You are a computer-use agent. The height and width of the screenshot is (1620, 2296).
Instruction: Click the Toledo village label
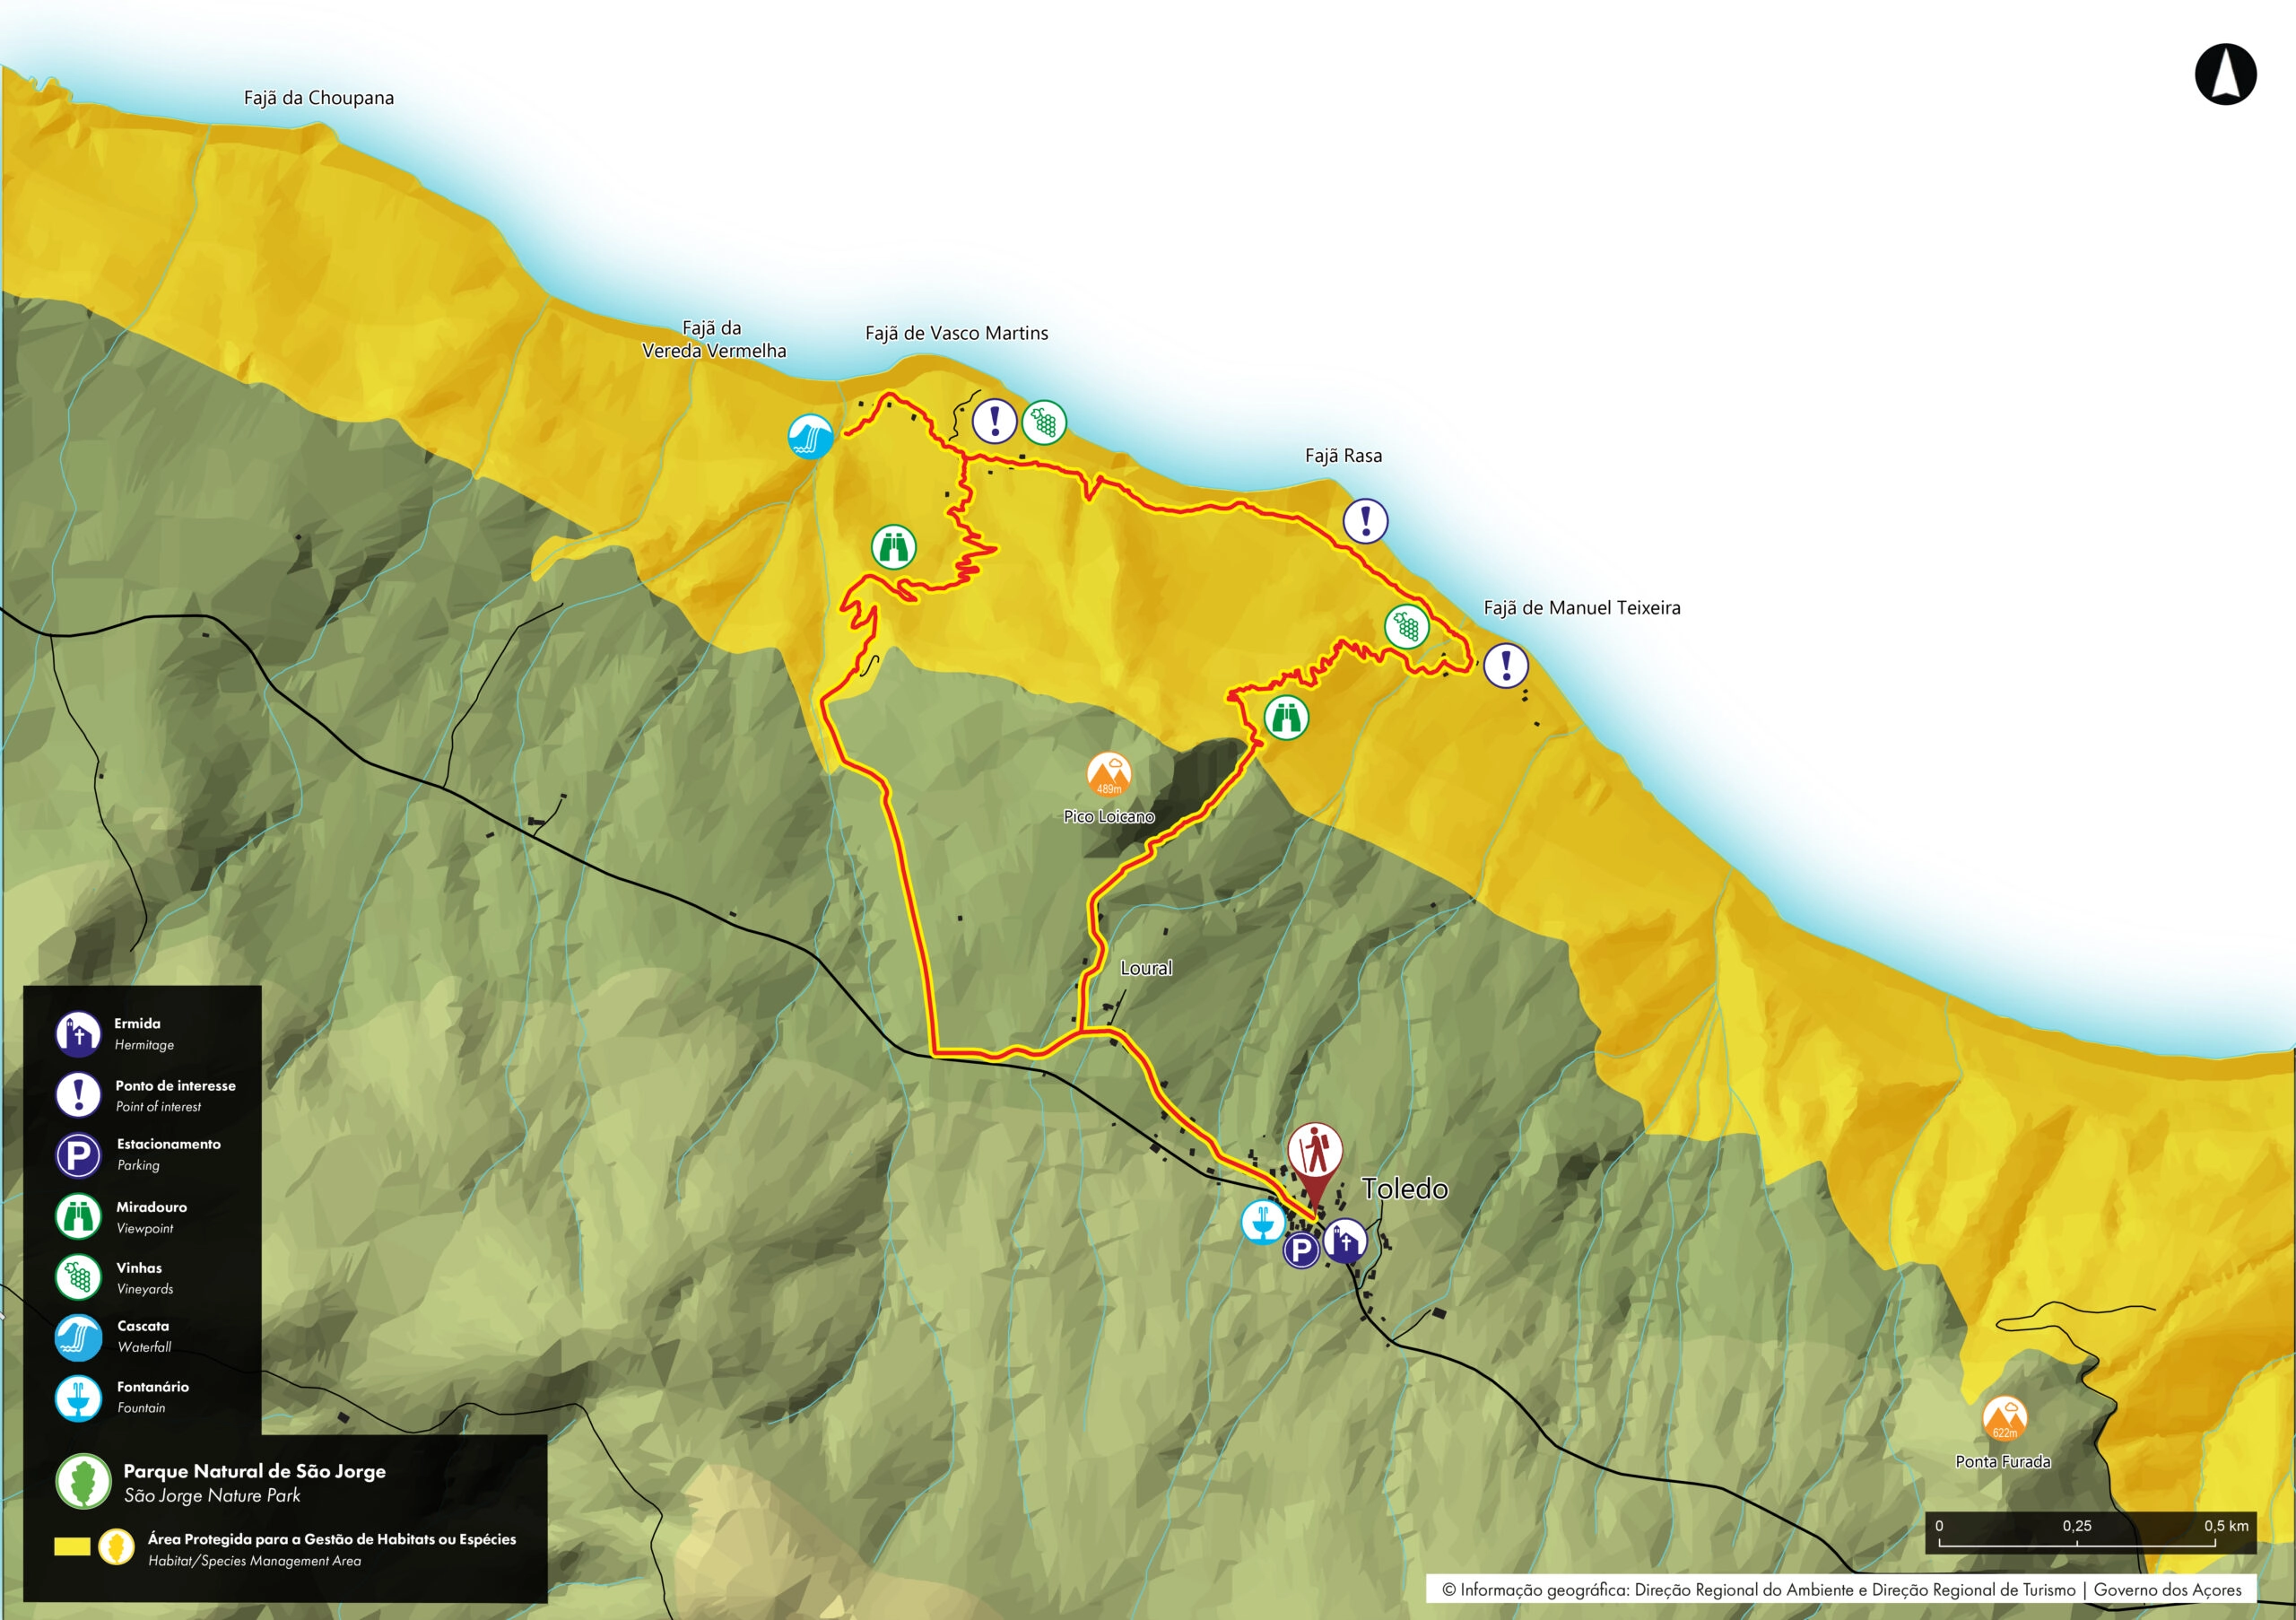[x=1404, y=1189]
